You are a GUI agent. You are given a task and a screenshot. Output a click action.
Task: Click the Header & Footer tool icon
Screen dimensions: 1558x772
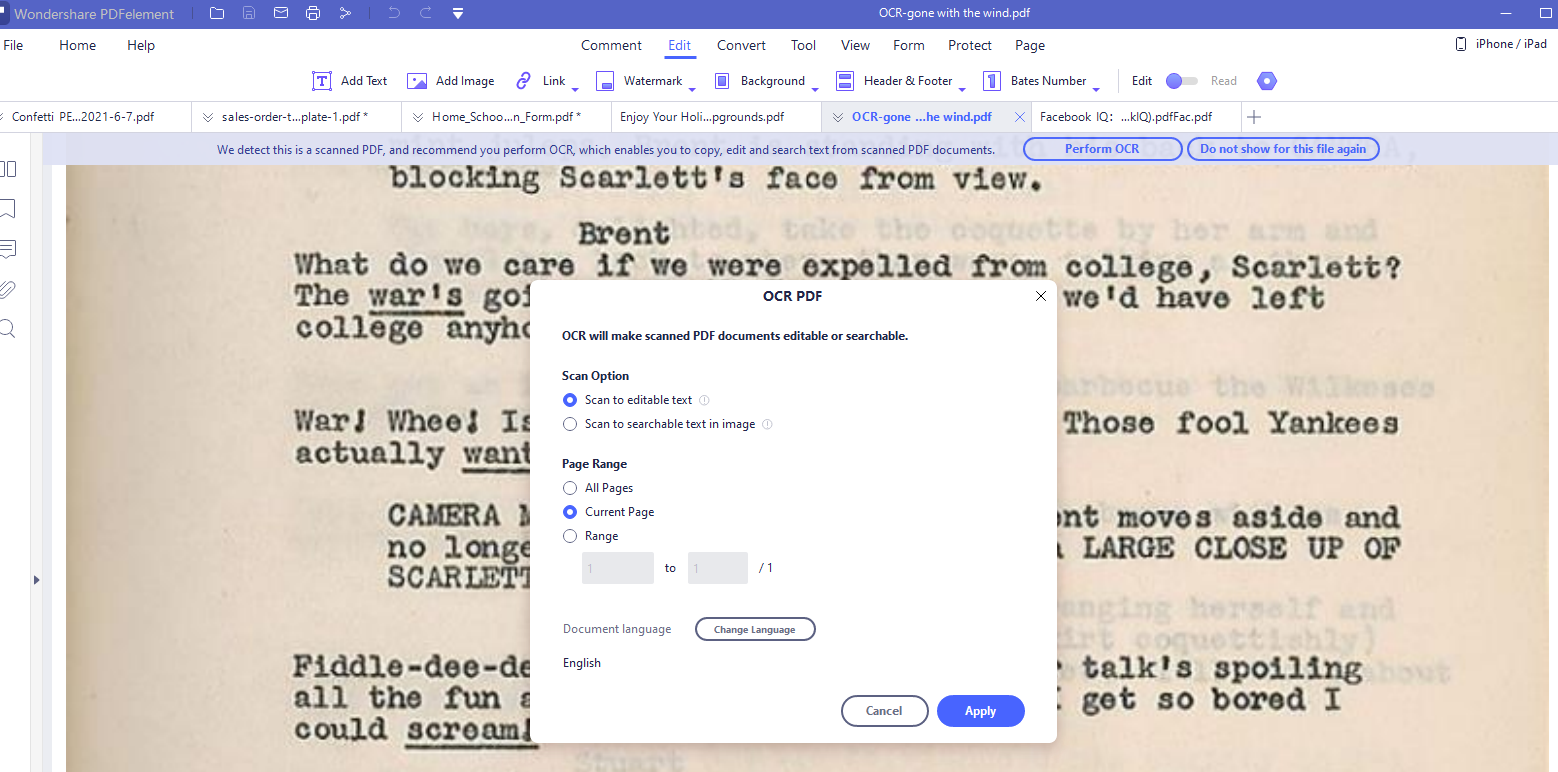[845, 81]
